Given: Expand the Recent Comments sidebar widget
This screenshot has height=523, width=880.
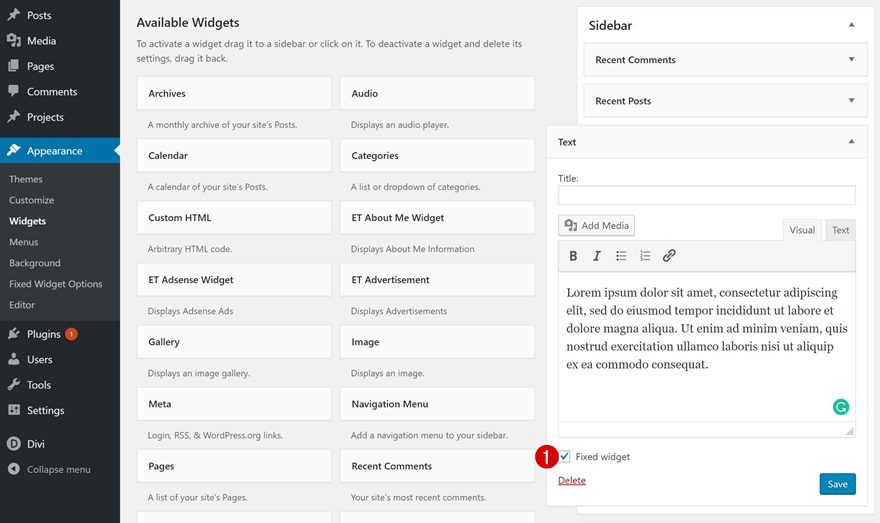Looking at the screenshot, I should pyautogui.click(x=851, y=60).
